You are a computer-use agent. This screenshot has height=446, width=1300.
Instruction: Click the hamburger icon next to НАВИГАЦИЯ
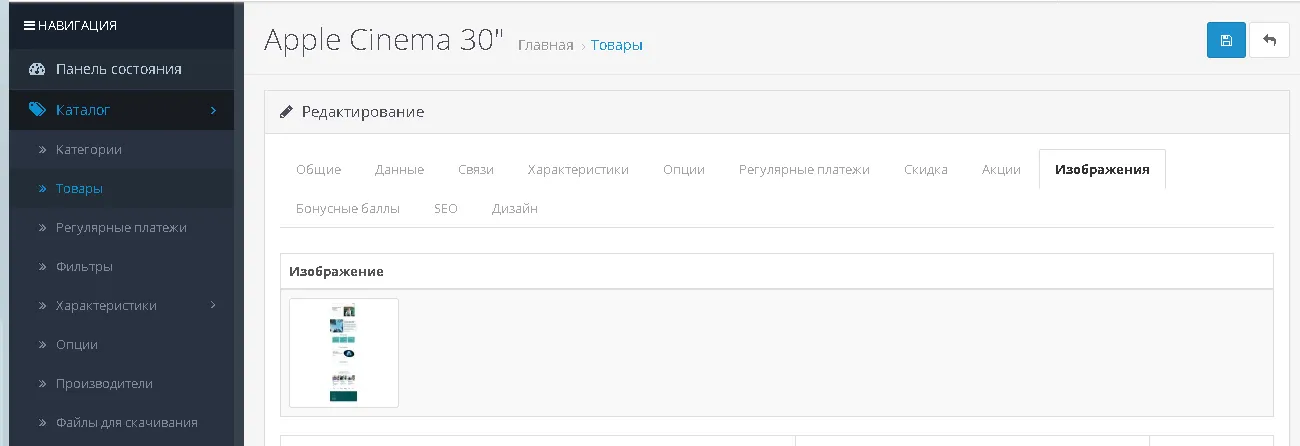(x=29, y=25)
